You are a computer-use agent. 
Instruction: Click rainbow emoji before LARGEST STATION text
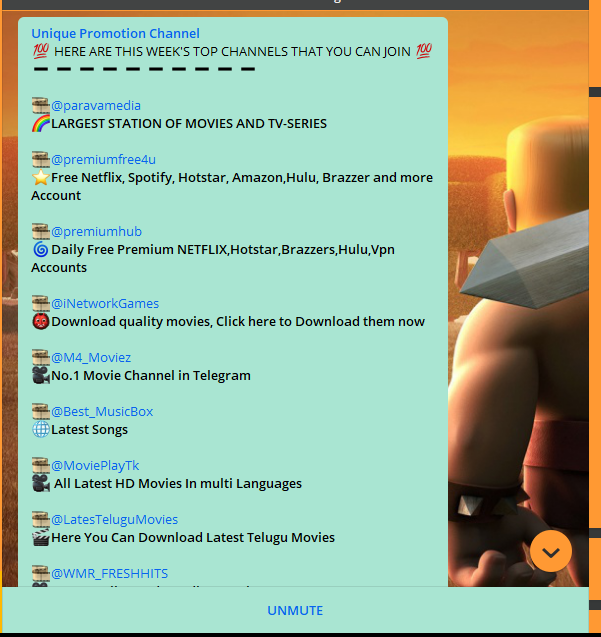pyautogui.click(x=41, y=124)
